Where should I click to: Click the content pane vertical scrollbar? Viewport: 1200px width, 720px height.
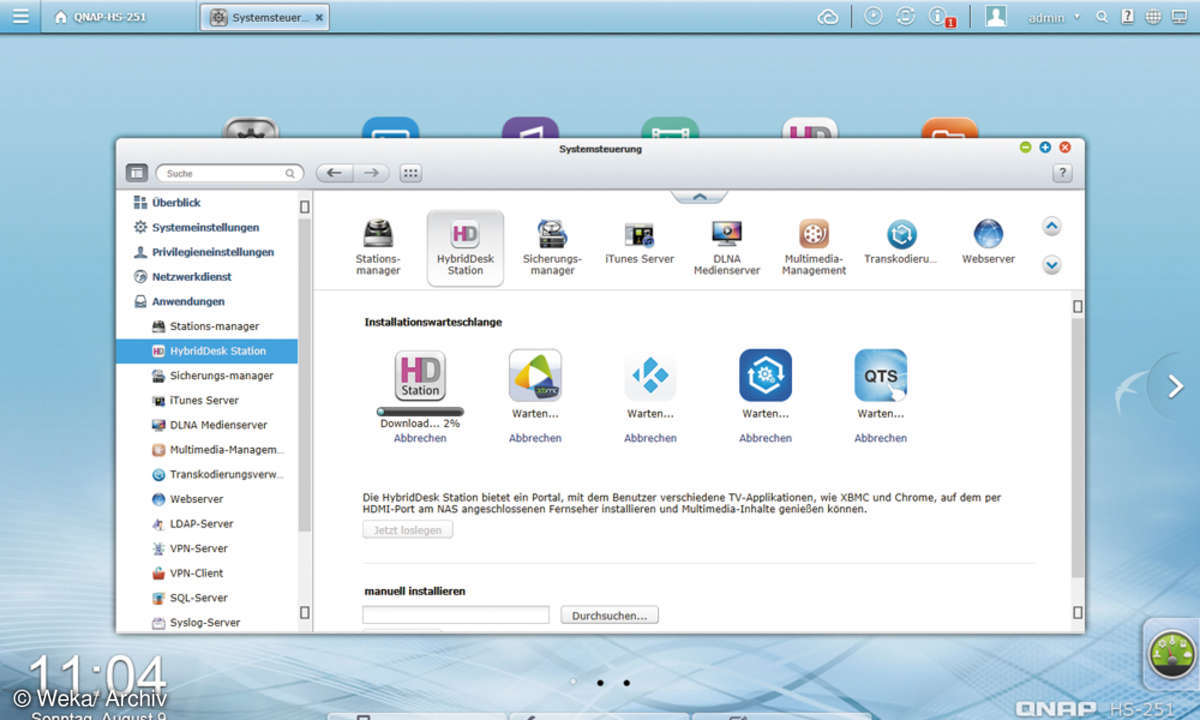(1077, 447)
